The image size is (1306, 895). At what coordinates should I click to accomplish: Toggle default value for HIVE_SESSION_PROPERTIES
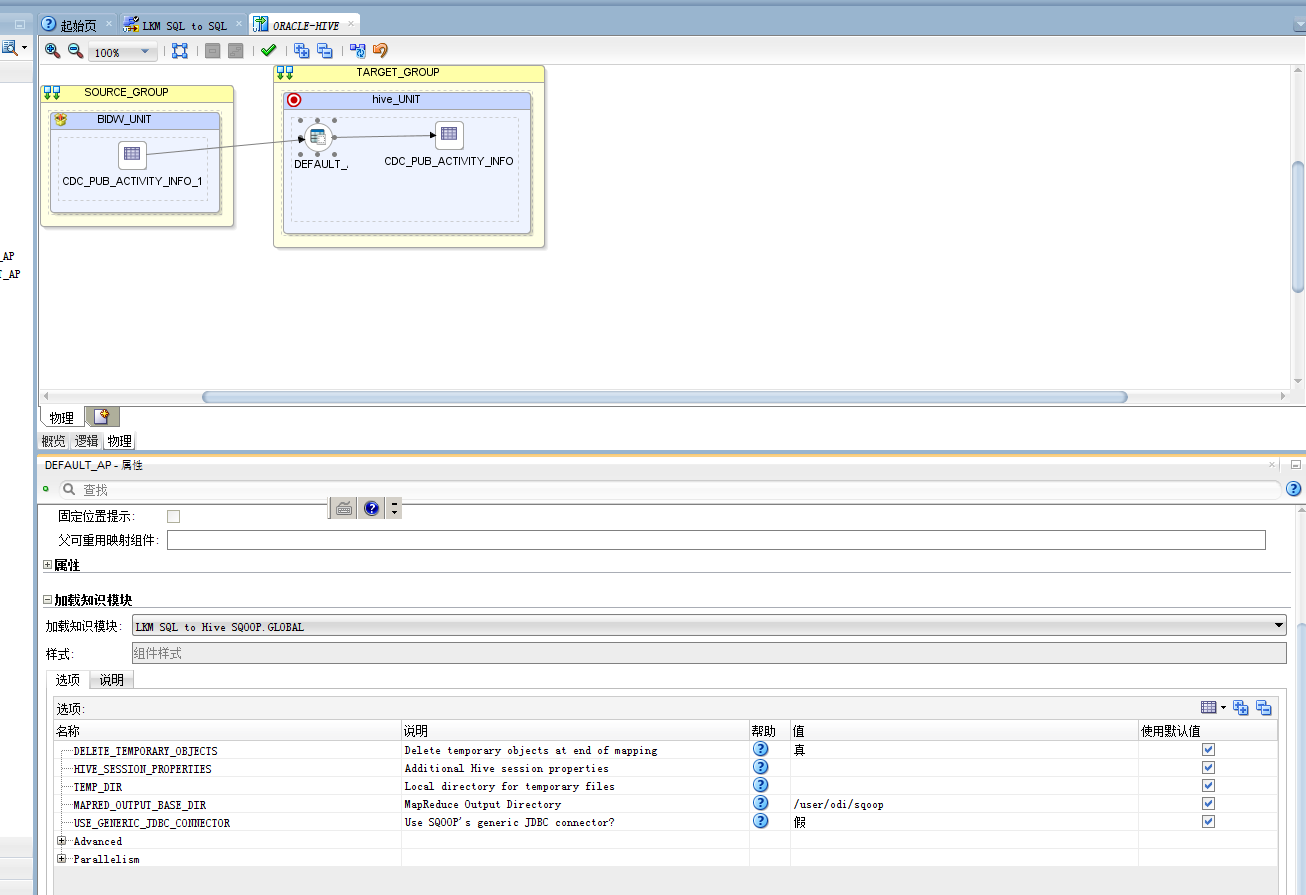tap(1208, 767)
